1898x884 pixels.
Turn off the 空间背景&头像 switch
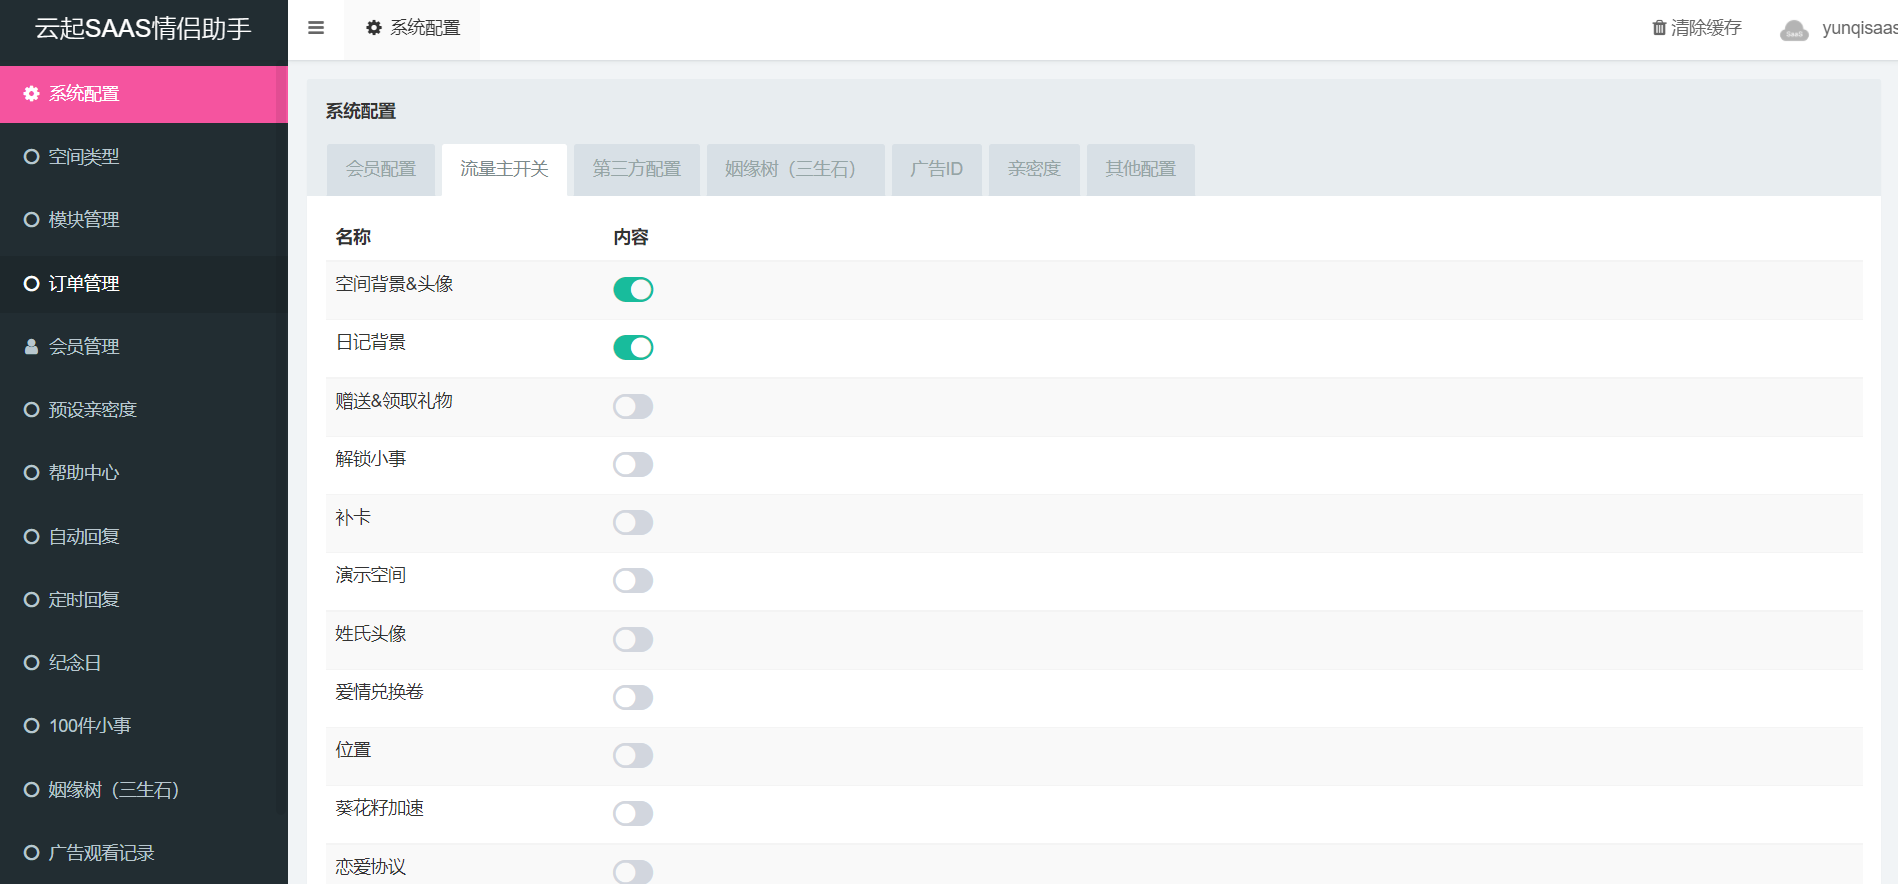[x=633, y=289]
